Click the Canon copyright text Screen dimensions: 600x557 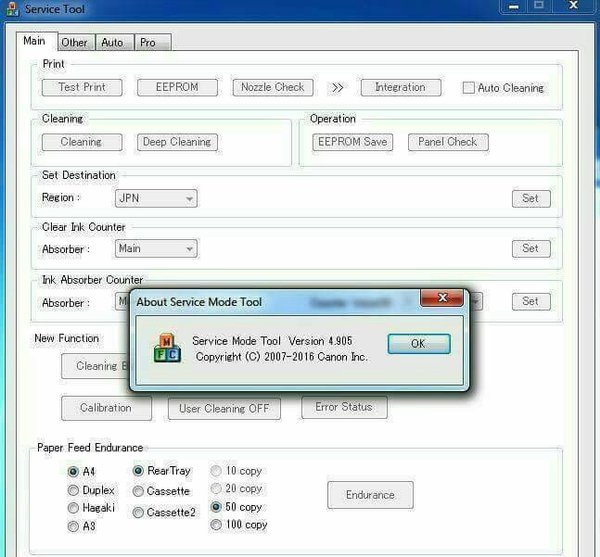pos(282,357)
